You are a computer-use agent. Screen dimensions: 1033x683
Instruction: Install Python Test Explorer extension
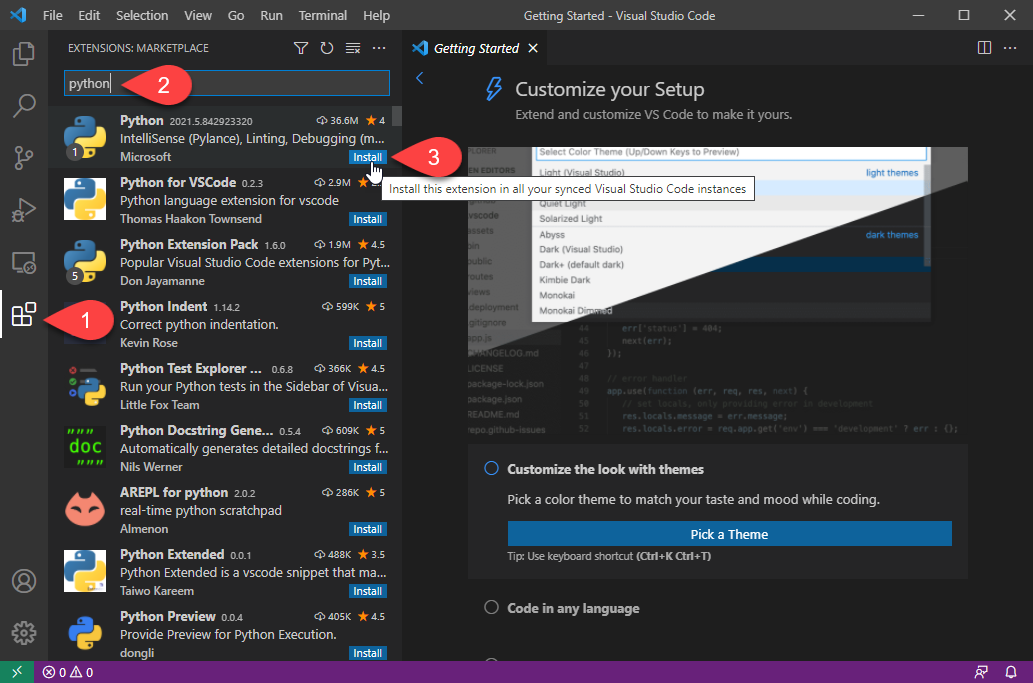coord(367,405)
